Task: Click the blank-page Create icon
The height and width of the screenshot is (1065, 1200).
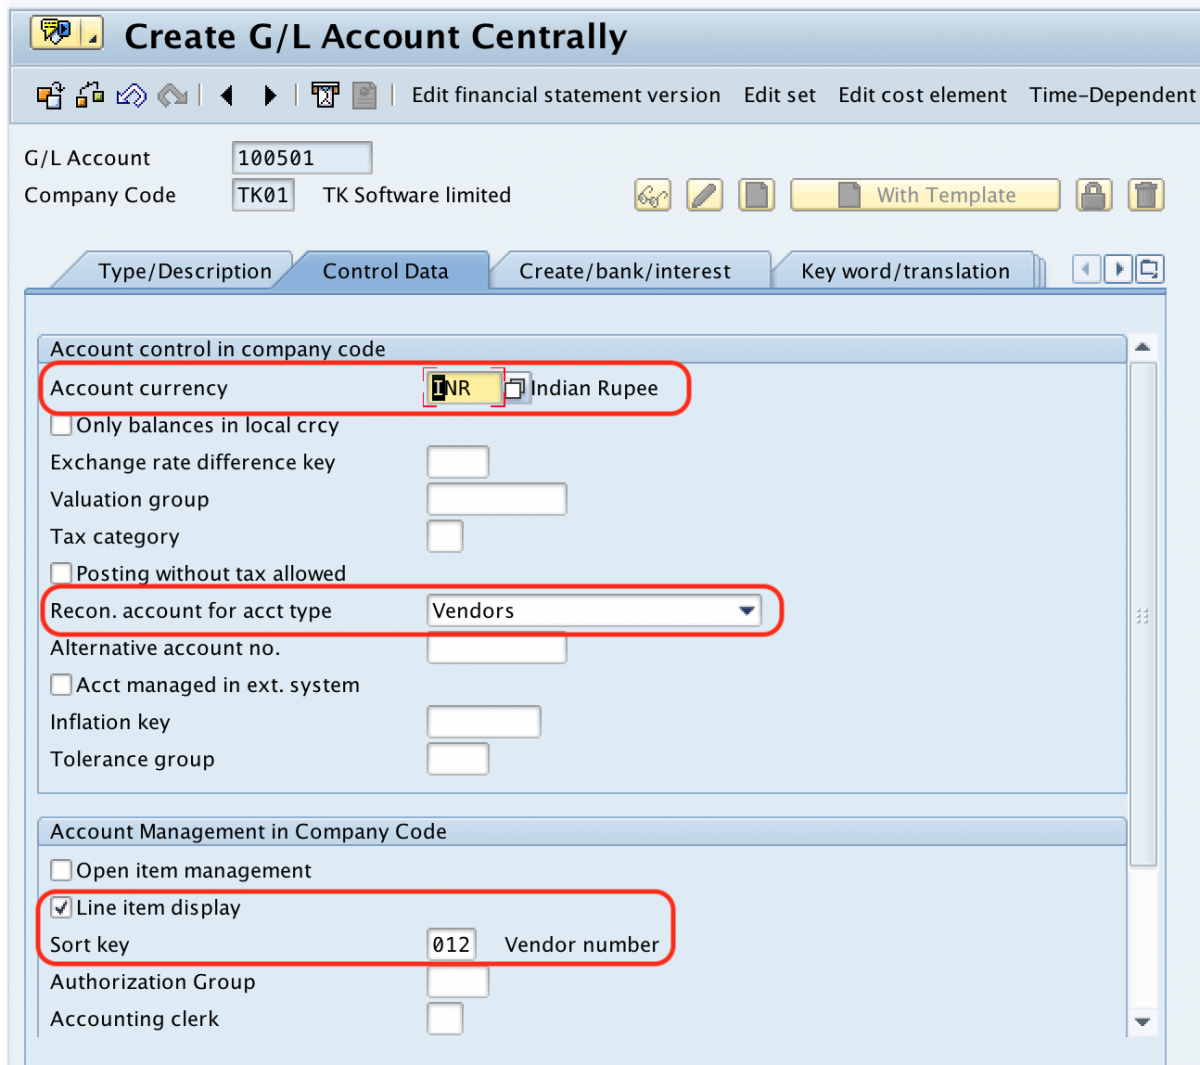Action: pos(756,195)
